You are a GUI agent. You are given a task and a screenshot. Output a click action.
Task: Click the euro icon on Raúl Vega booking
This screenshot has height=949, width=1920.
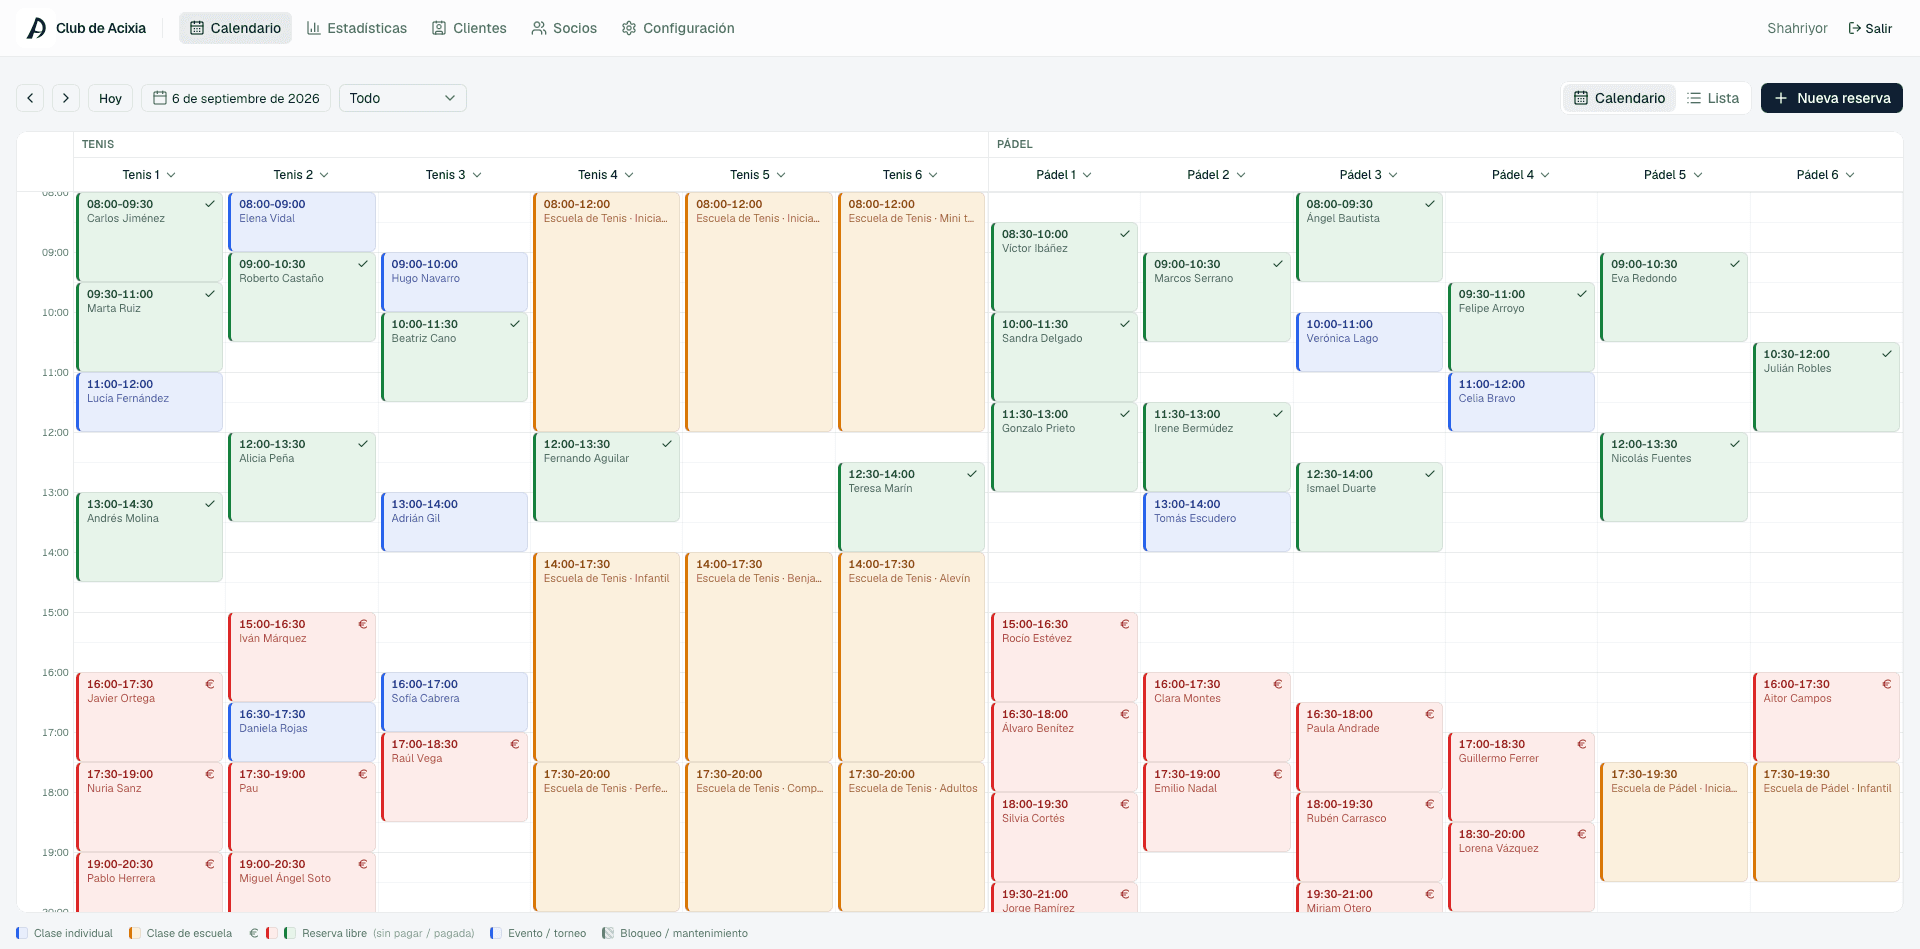coord(515,744)
